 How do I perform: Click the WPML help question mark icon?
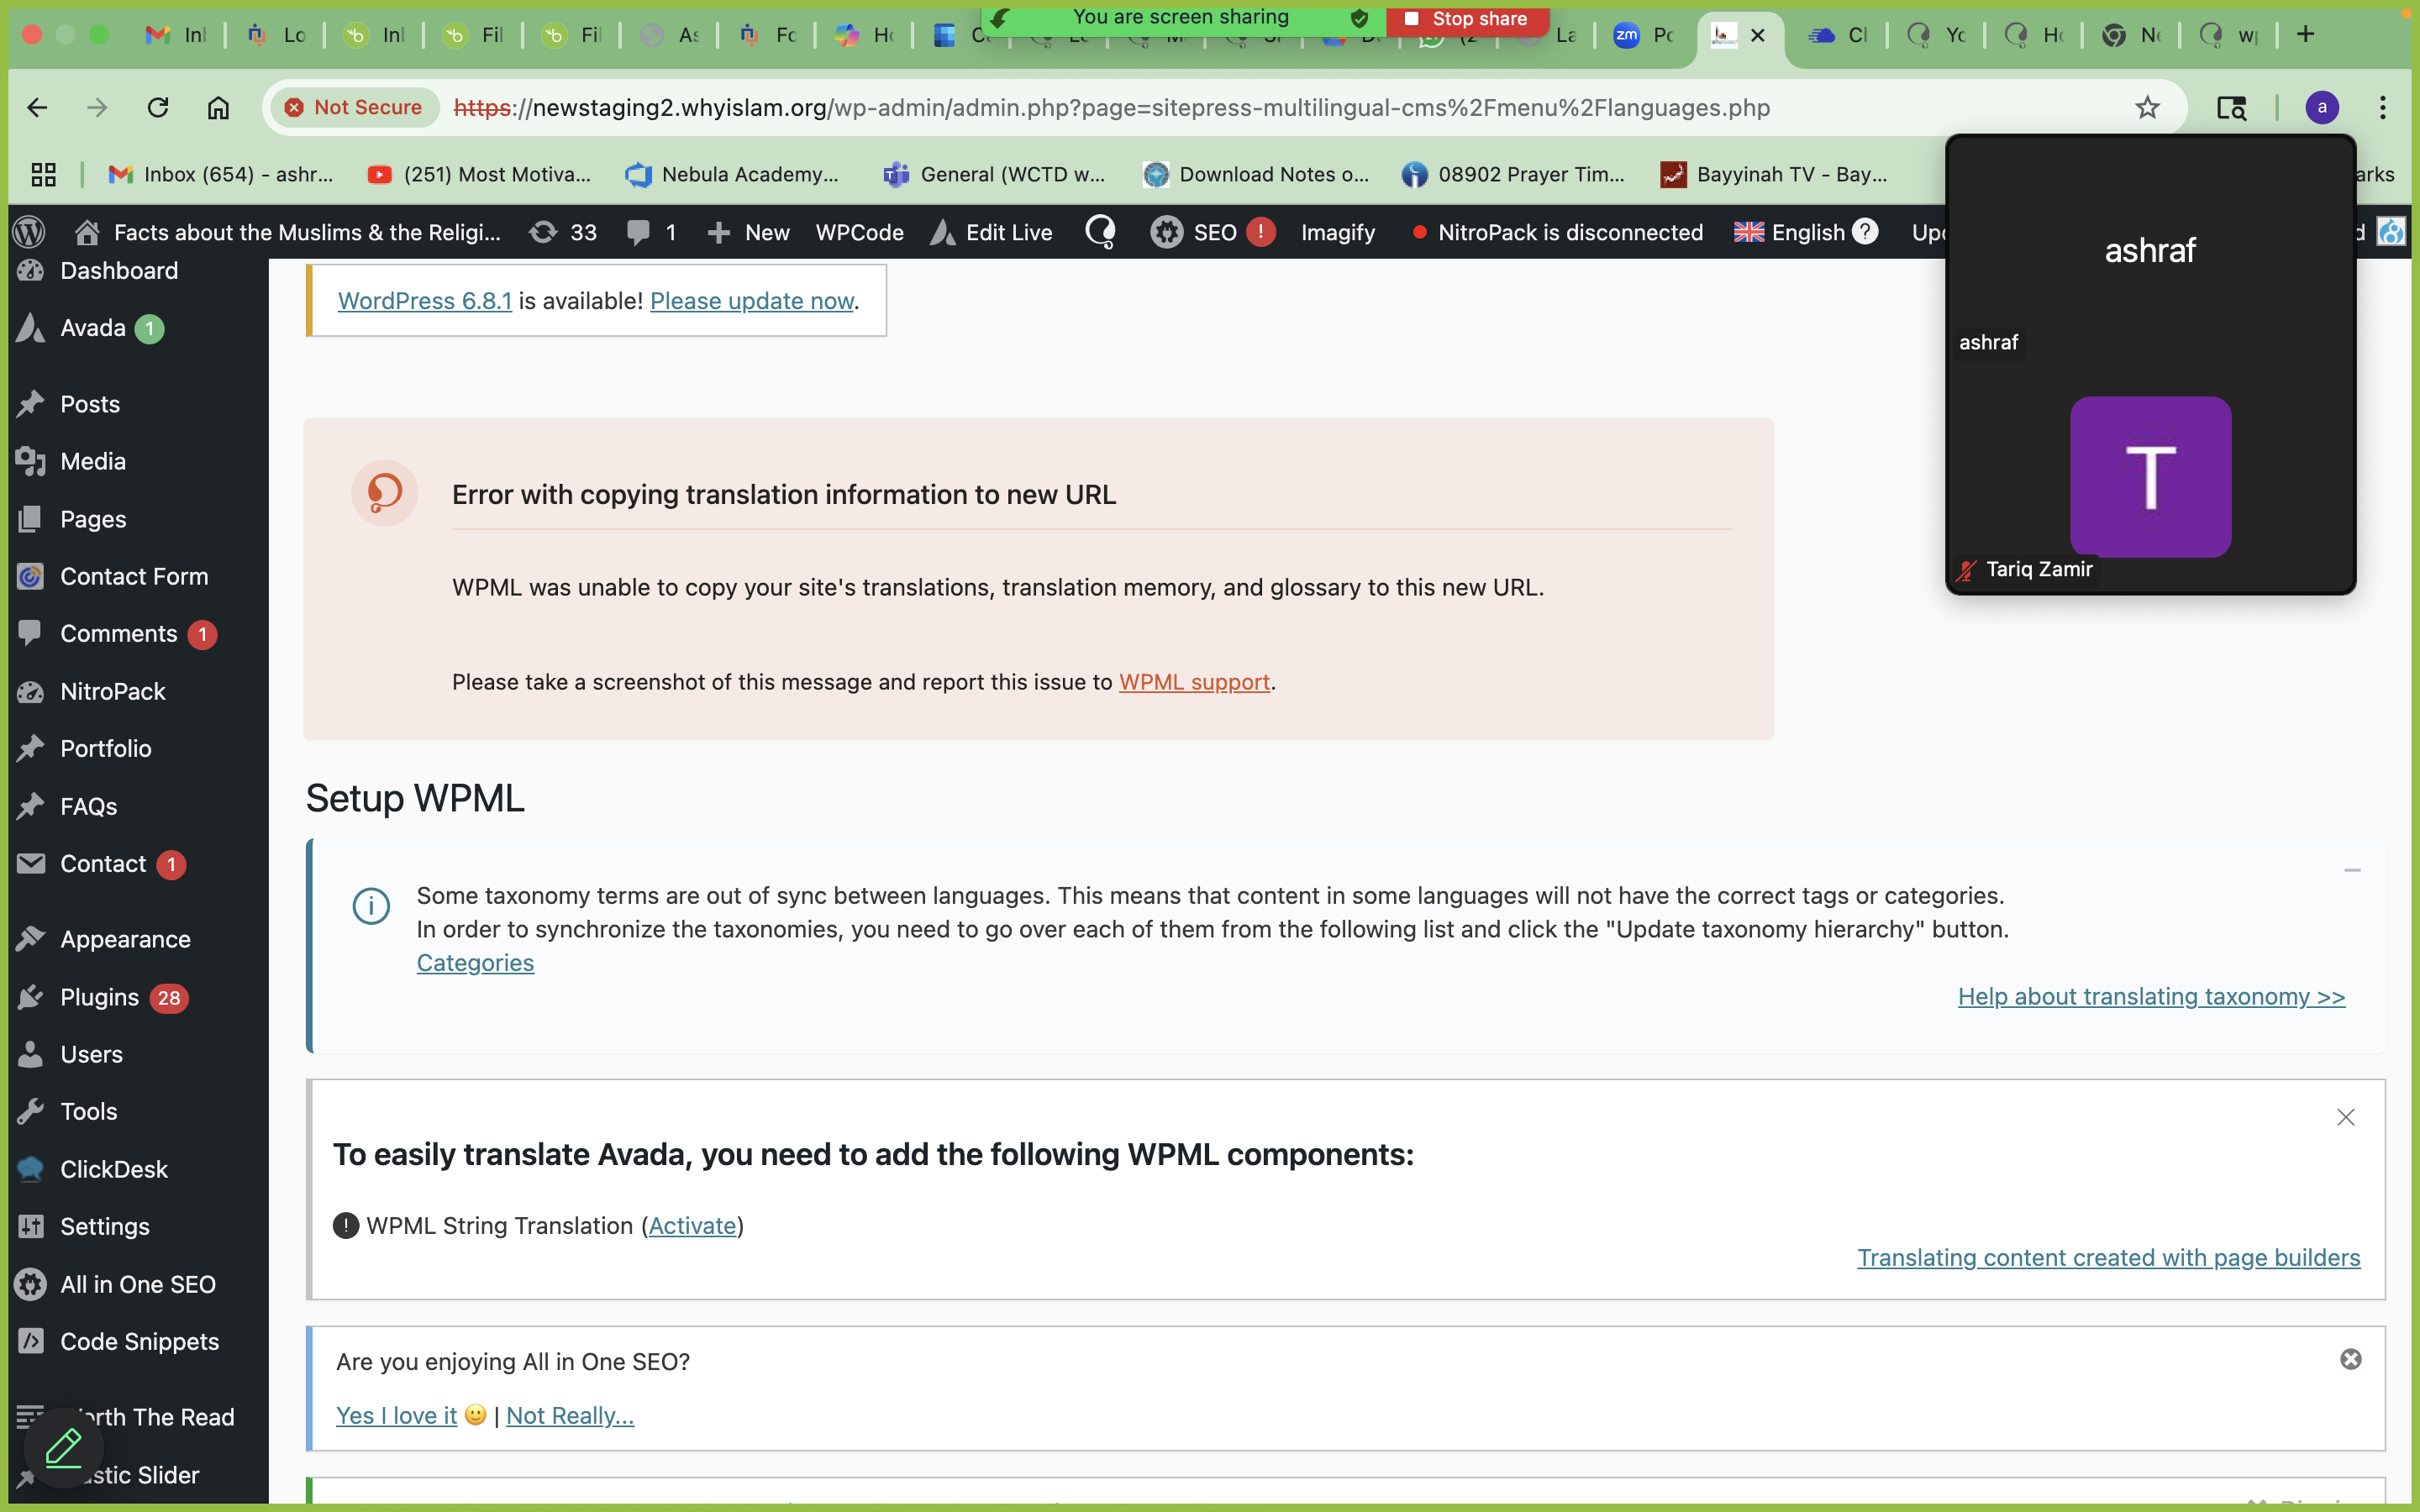click(1864, 231)
